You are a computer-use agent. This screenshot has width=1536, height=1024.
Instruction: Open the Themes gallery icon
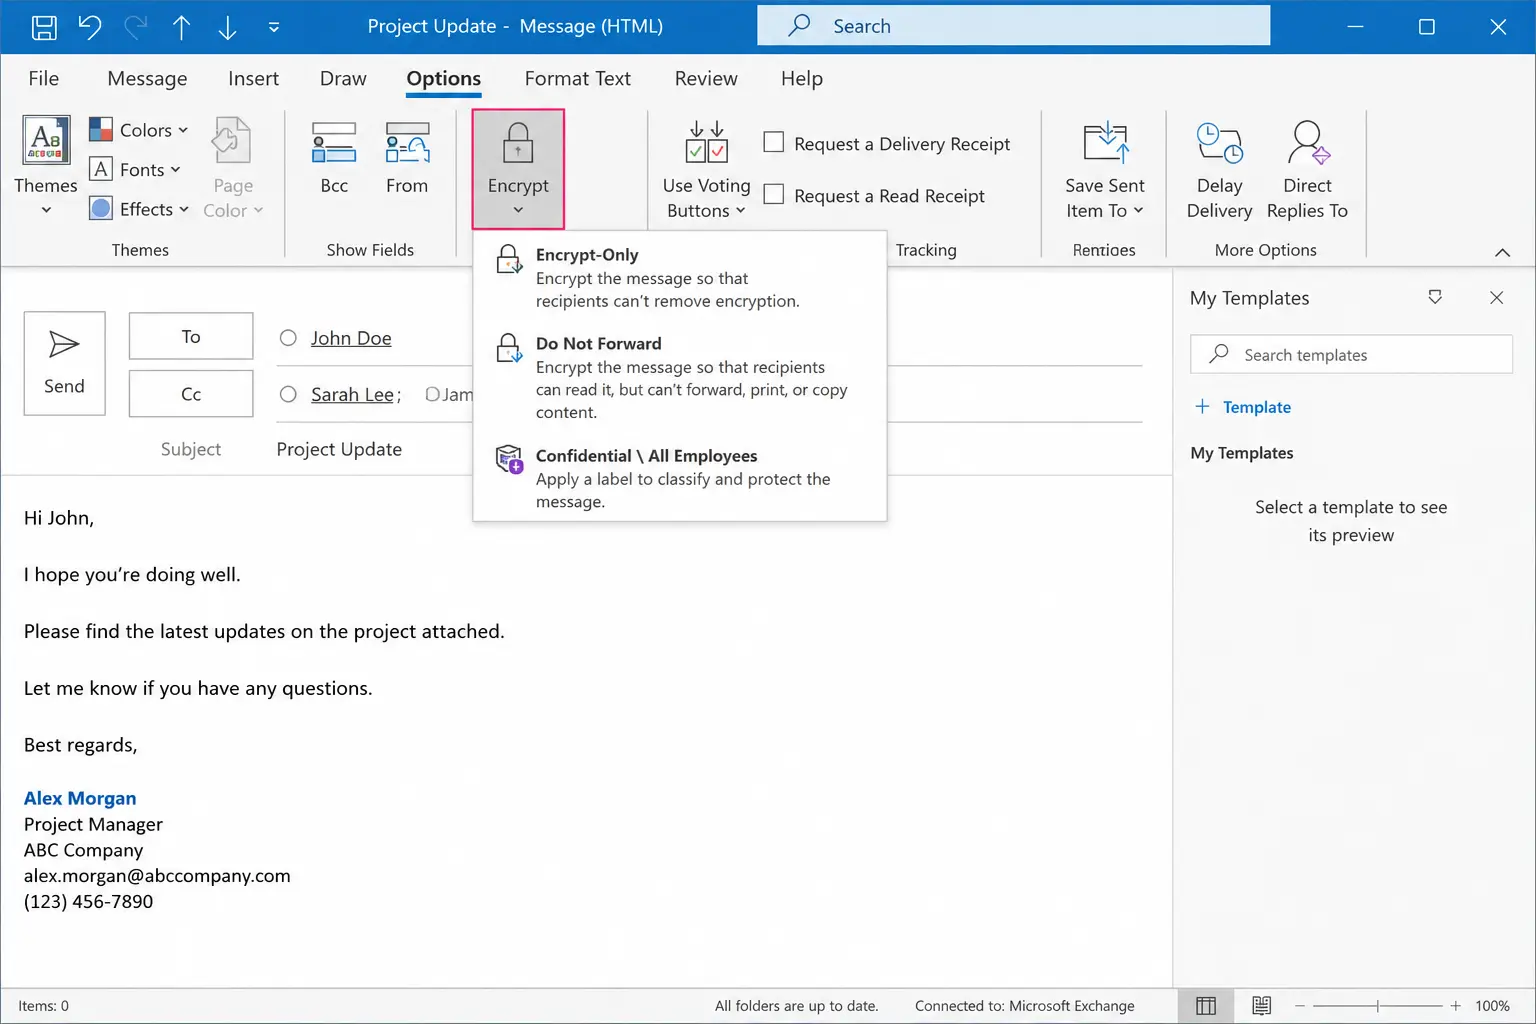pos(46,140)
